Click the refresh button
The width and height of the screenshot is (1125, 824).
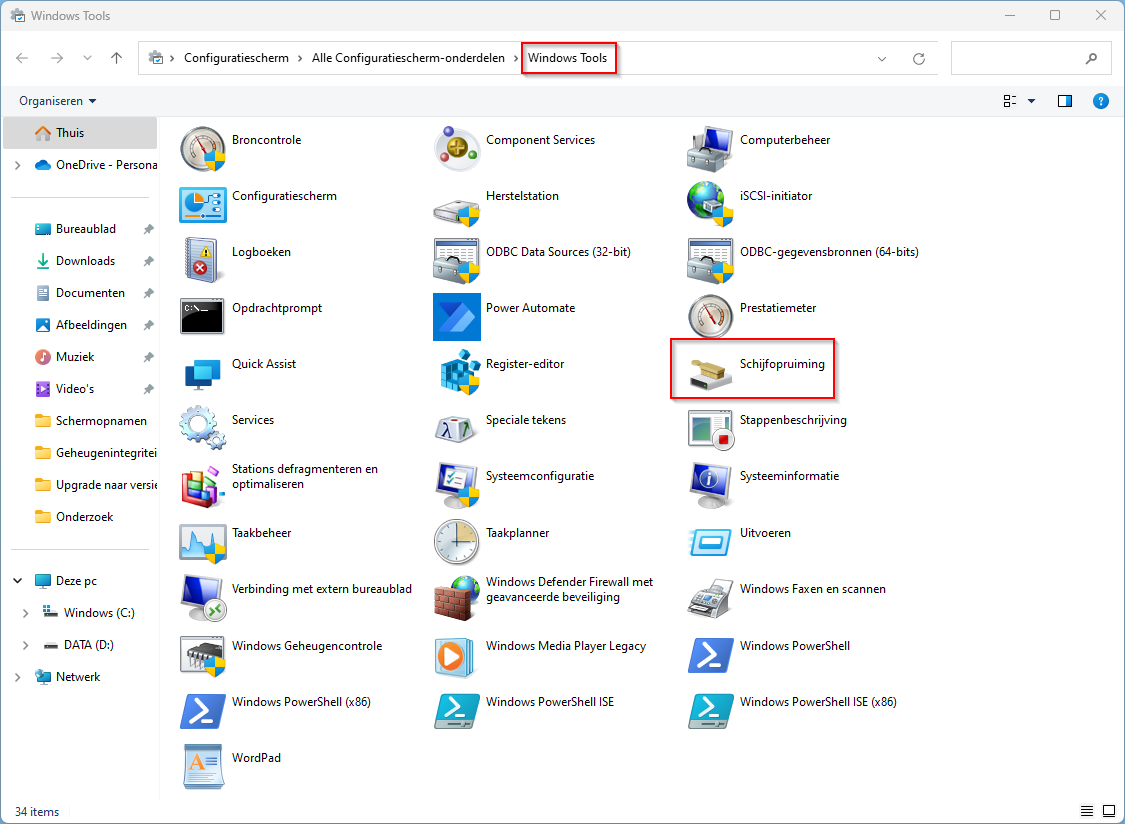coord(919,58)
